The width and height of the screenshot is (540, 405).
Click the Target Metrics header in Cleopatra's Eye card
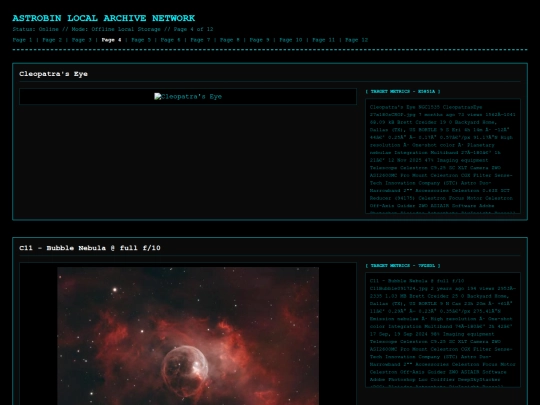[x=403, y=92]
